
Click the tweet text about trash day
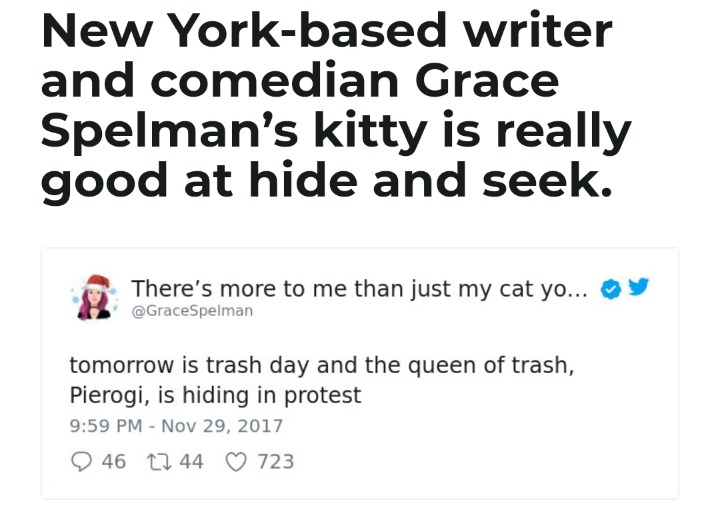click(321, 380)
